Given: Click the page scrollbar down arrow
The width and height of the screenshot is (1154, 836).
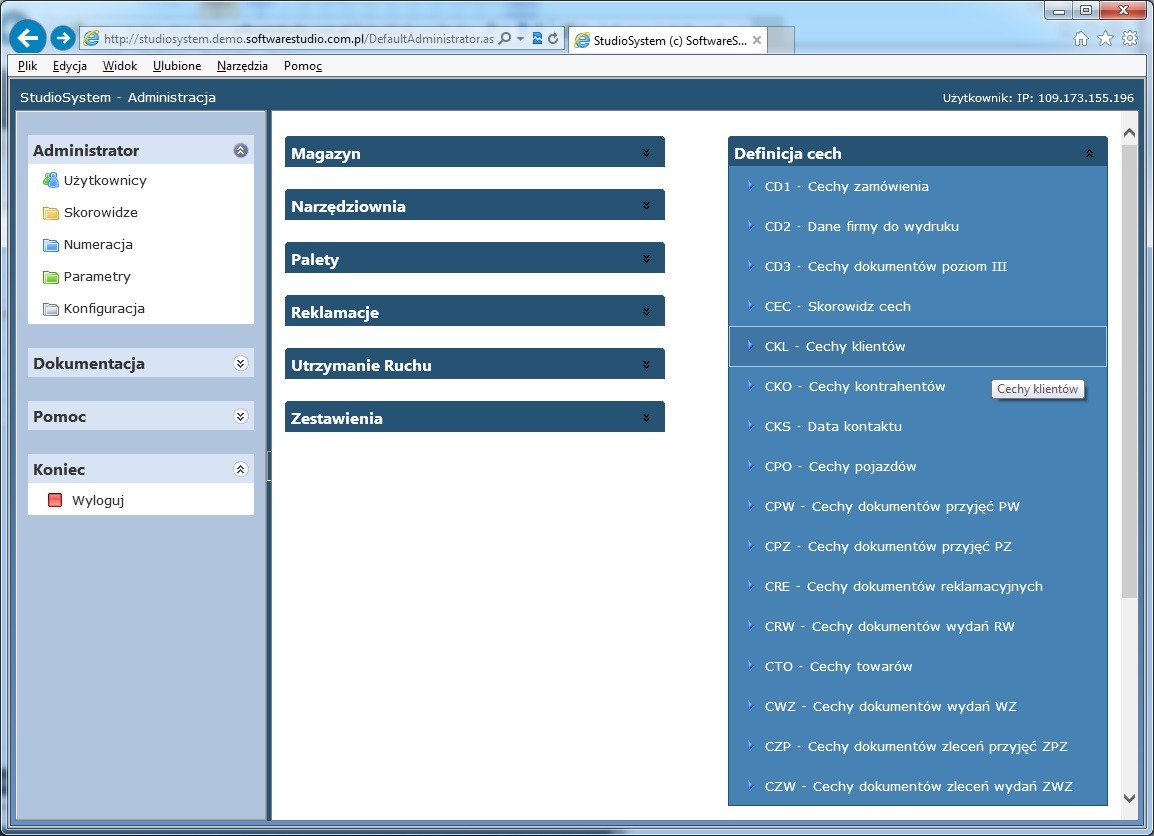Looking at the screenshot, I should click(1130, 798).
